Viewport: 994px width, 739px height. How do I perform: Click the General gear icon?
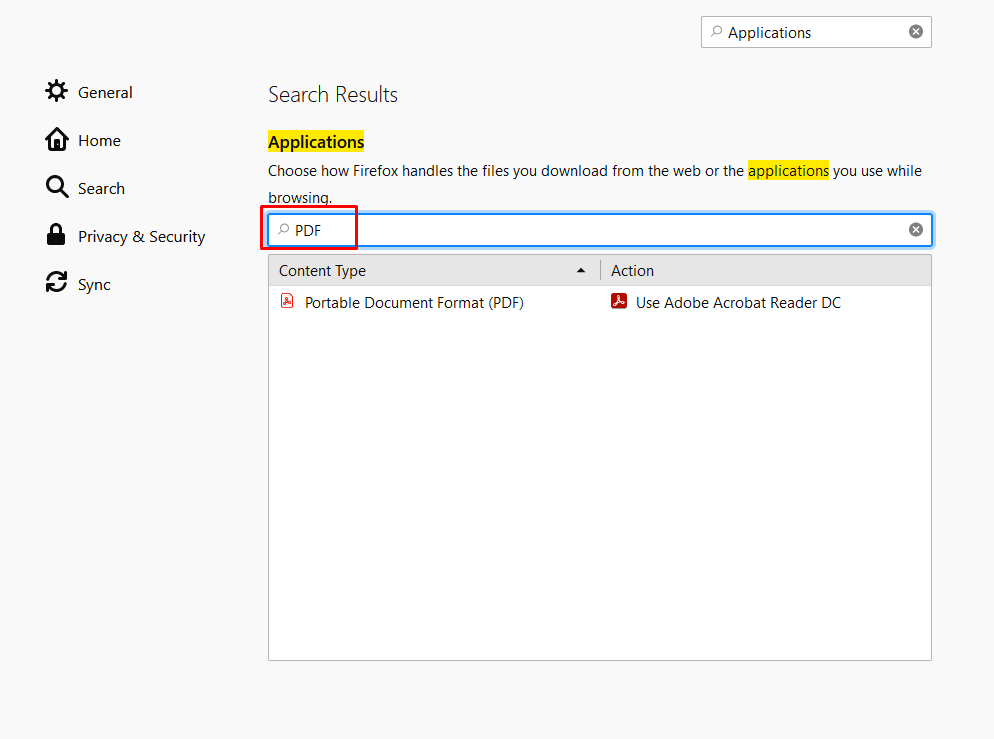coord(56,91)
